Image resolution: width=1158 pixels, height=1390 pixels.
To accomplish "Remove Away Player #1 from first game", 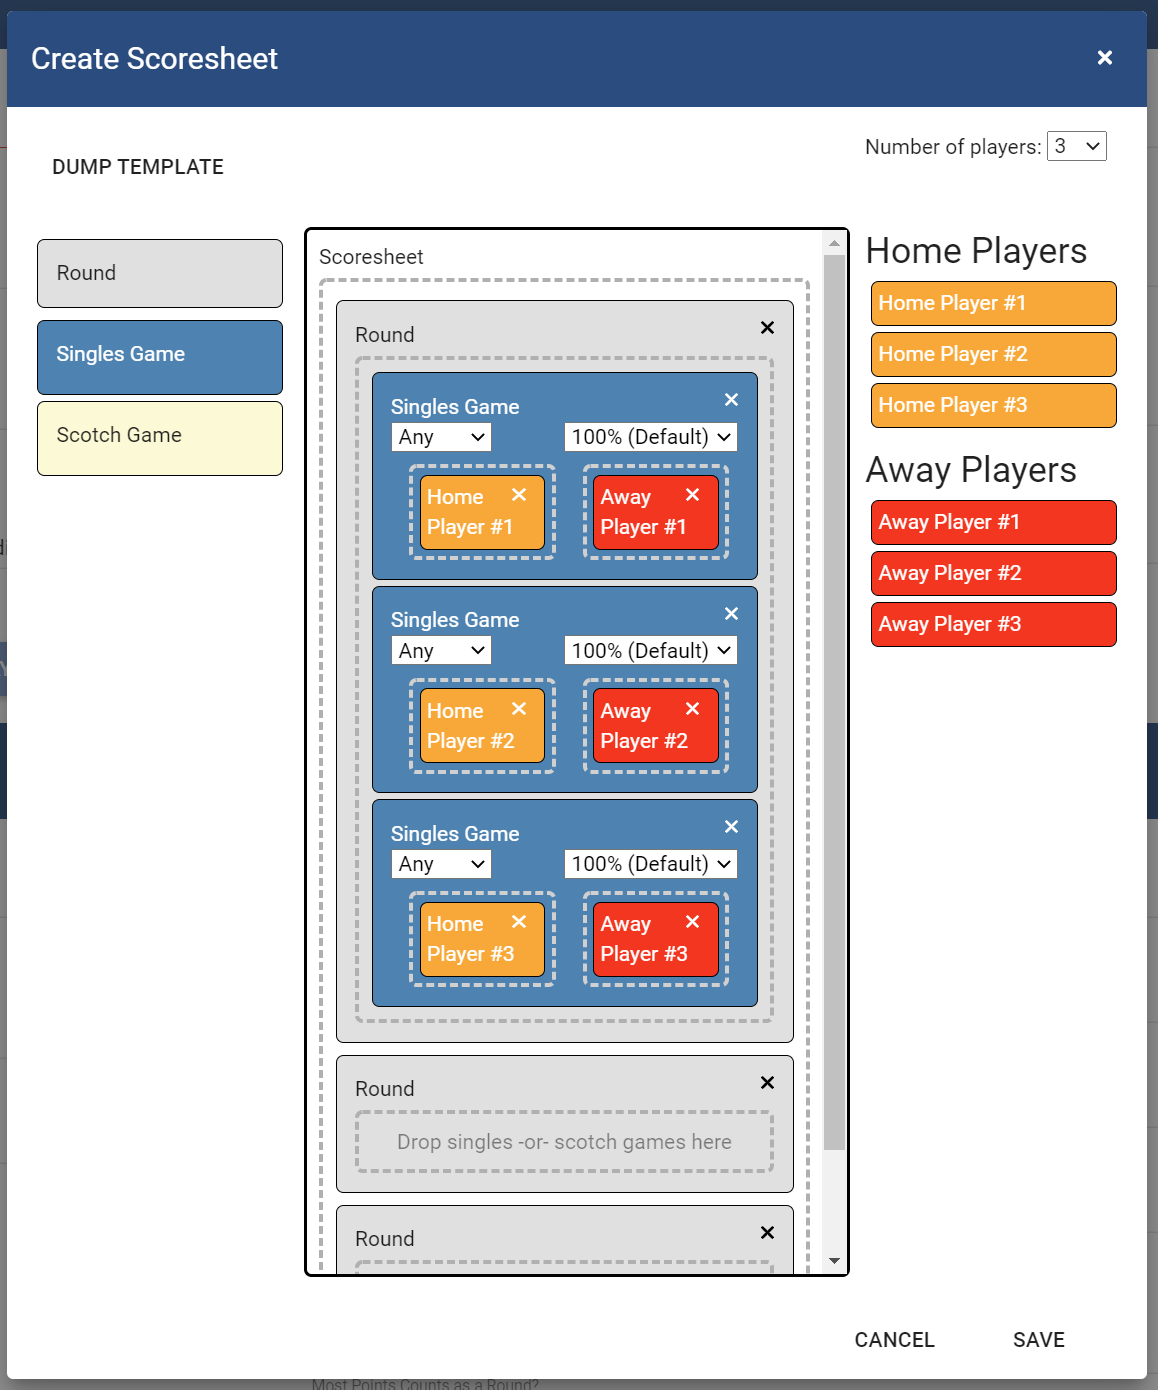I will [692, 495].
